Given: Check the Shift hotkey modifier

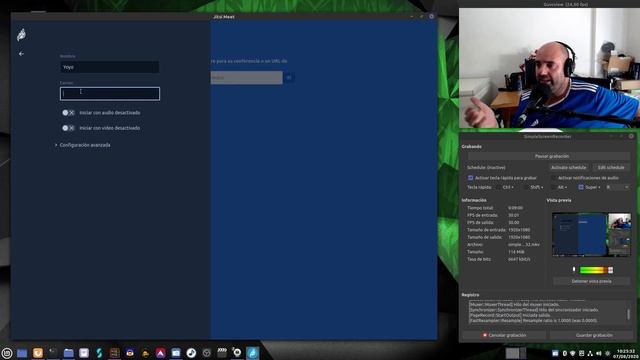Looking at the screenshot, I should click(x=526, y=187).
